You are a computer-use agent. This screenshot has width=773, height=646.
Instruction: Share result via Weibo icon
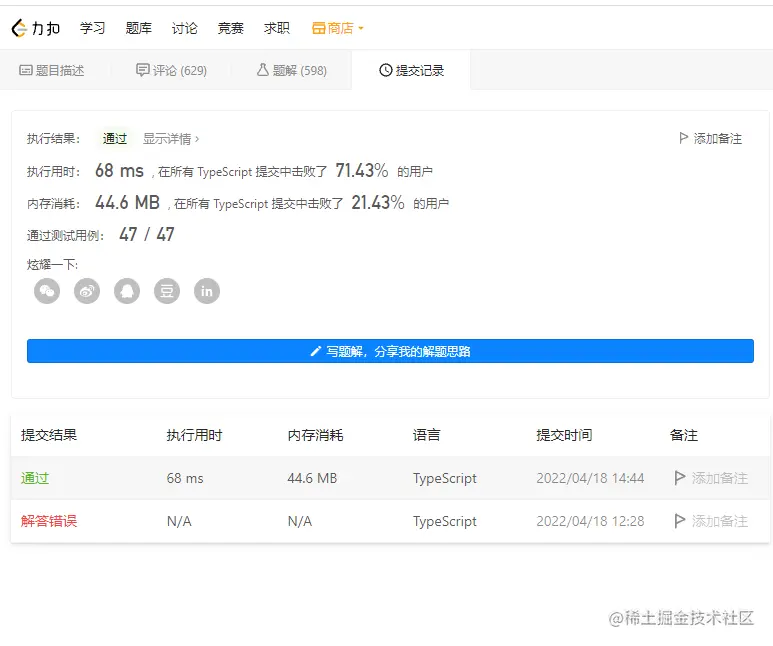coord(87,291)
